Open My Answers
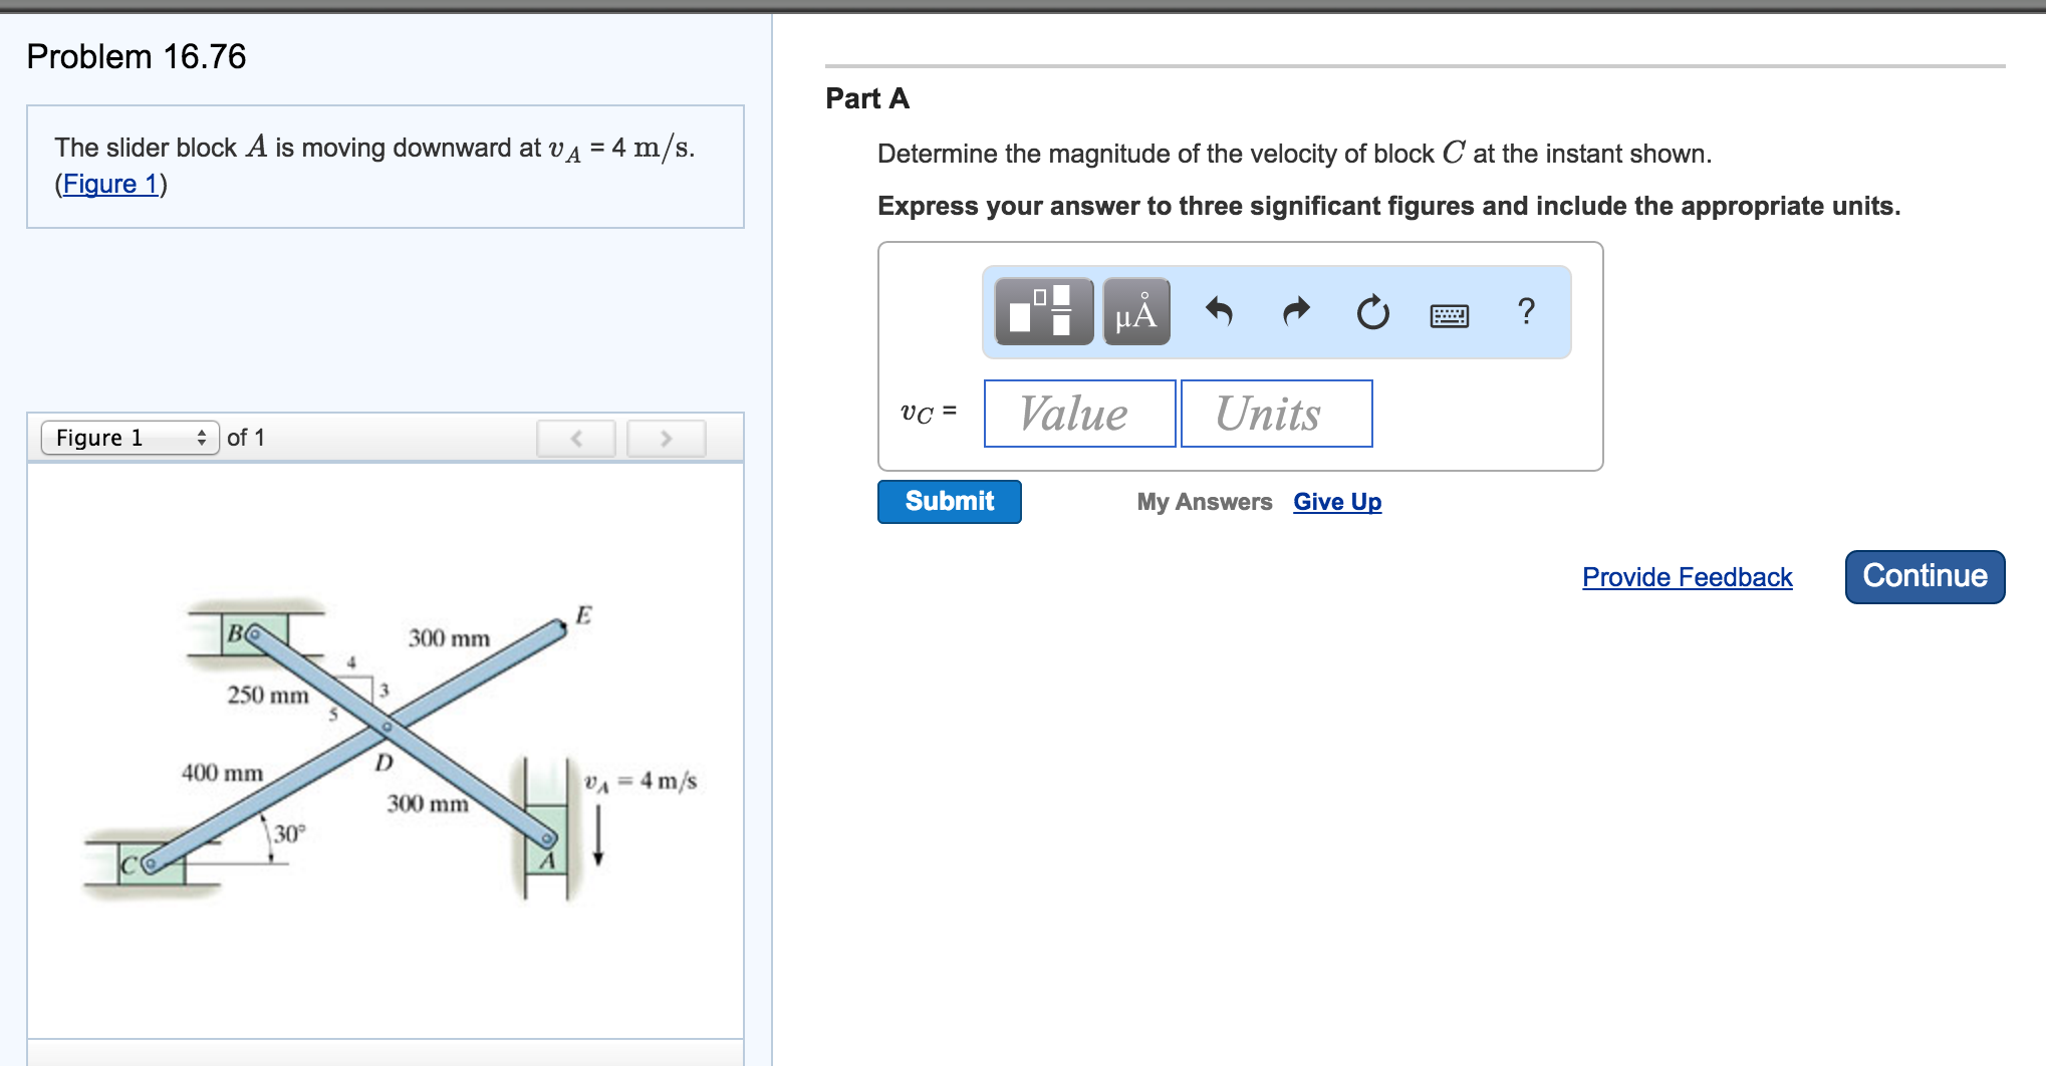Image resolution: width=2046 pixels, height=1066 pixels. (x=1204, y=501)
